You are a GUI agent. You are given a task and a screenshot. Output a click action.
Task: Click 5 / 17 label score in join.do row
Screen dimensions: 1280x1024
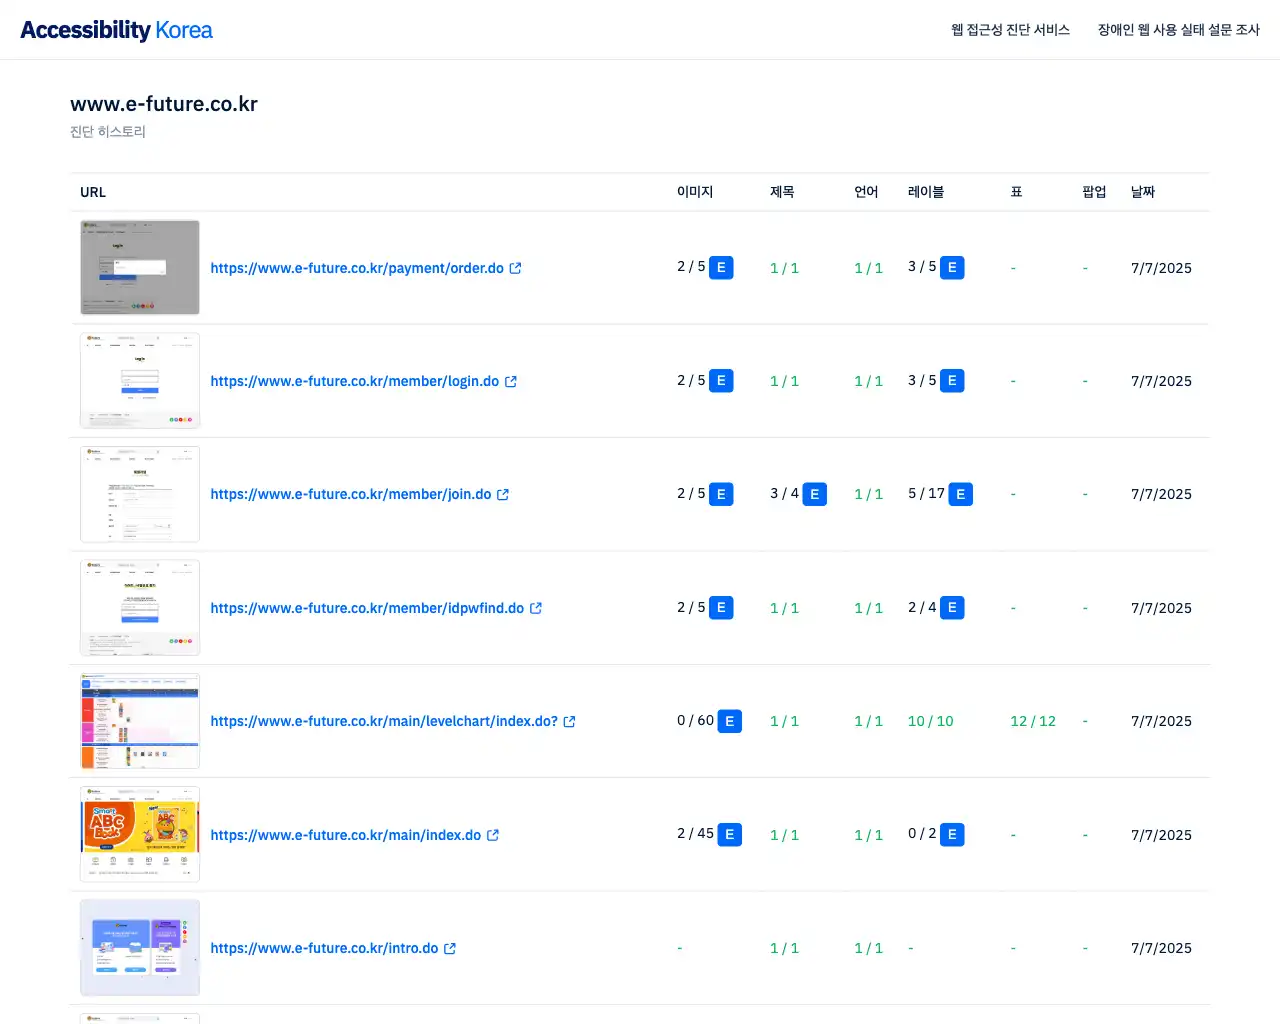[x=926, y=494]
